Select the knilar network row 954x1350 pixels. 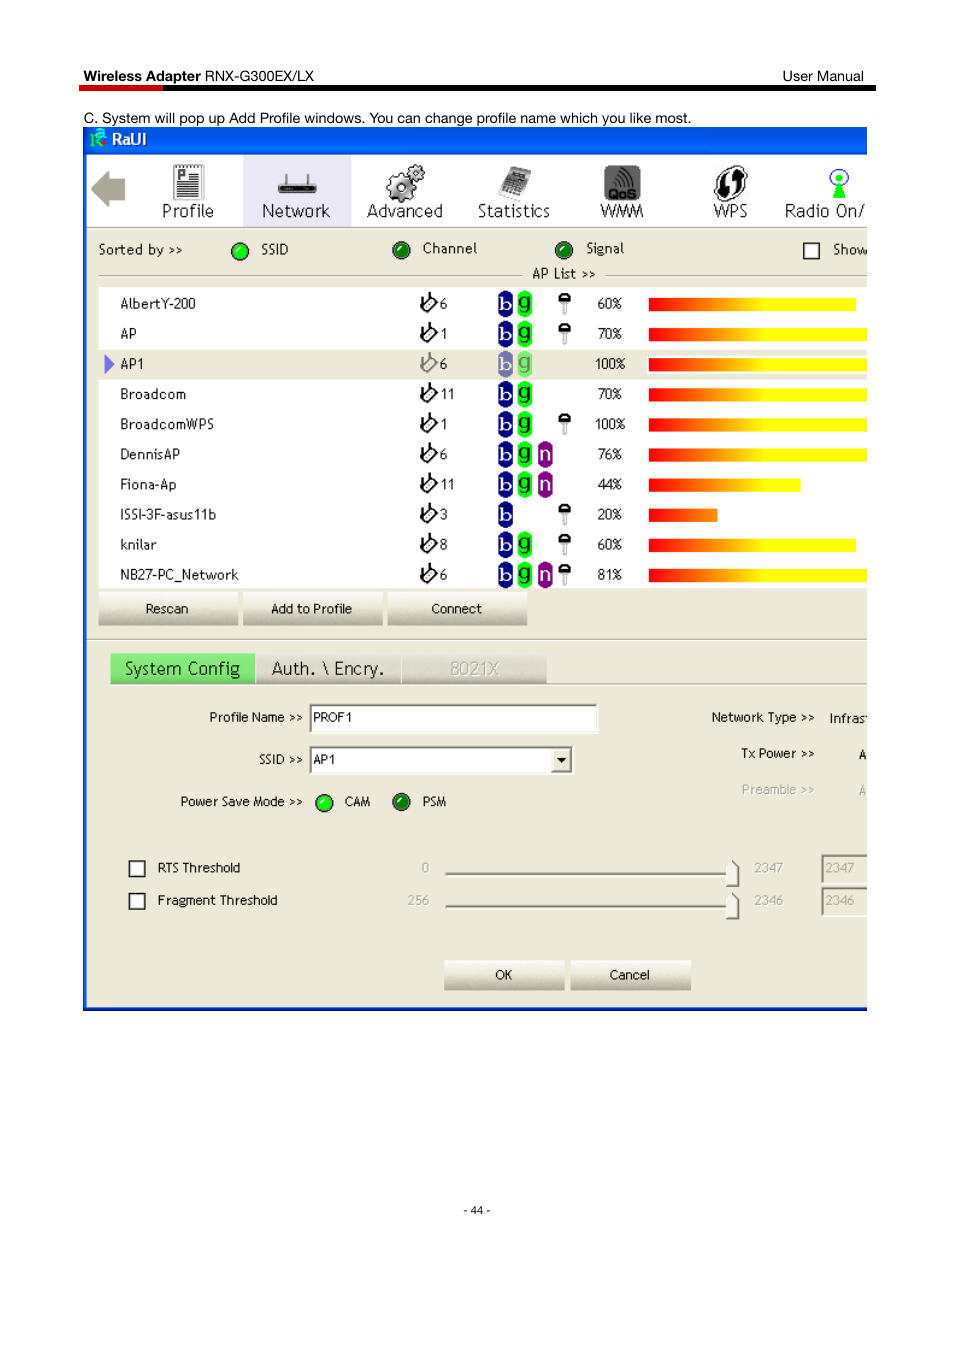483,544
